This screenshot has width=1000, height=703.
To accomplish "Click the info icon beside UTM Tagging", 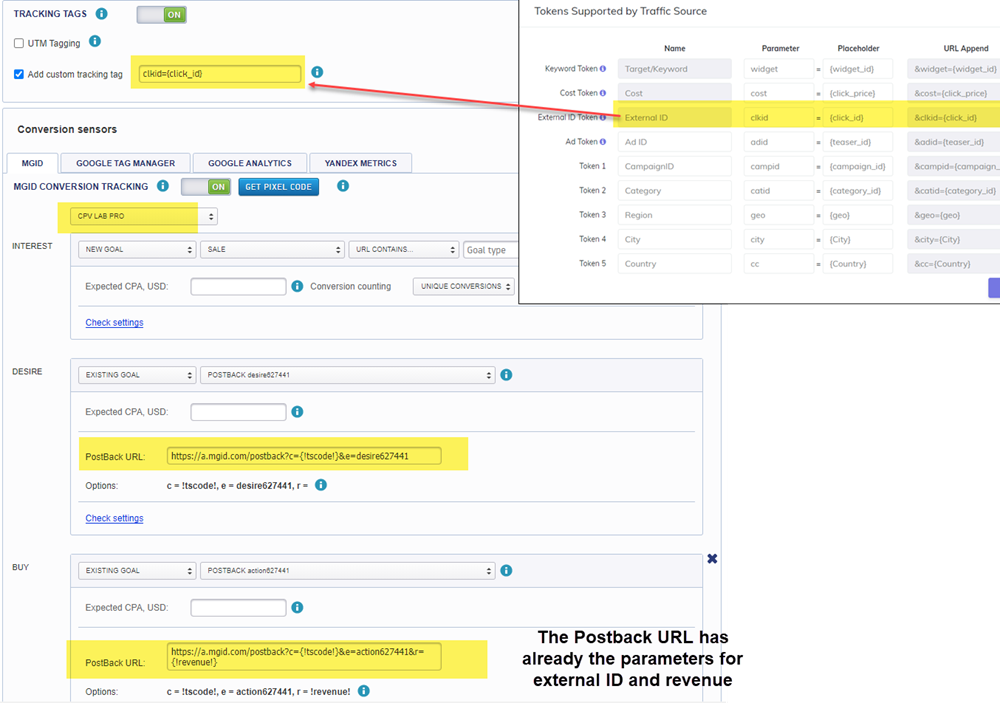I will pyautogui.click(x=95, y=42).
